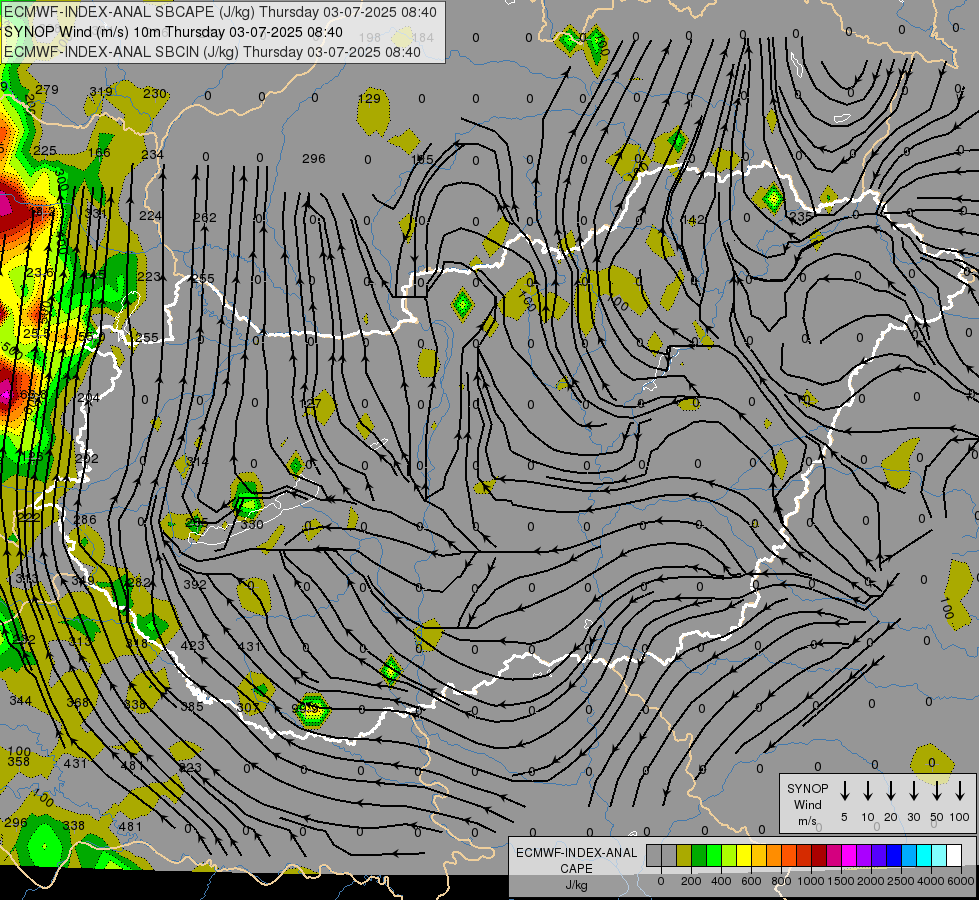Click the '319' CAPE value on the map
The image size is (979, 900).
[x=101, y=92]
